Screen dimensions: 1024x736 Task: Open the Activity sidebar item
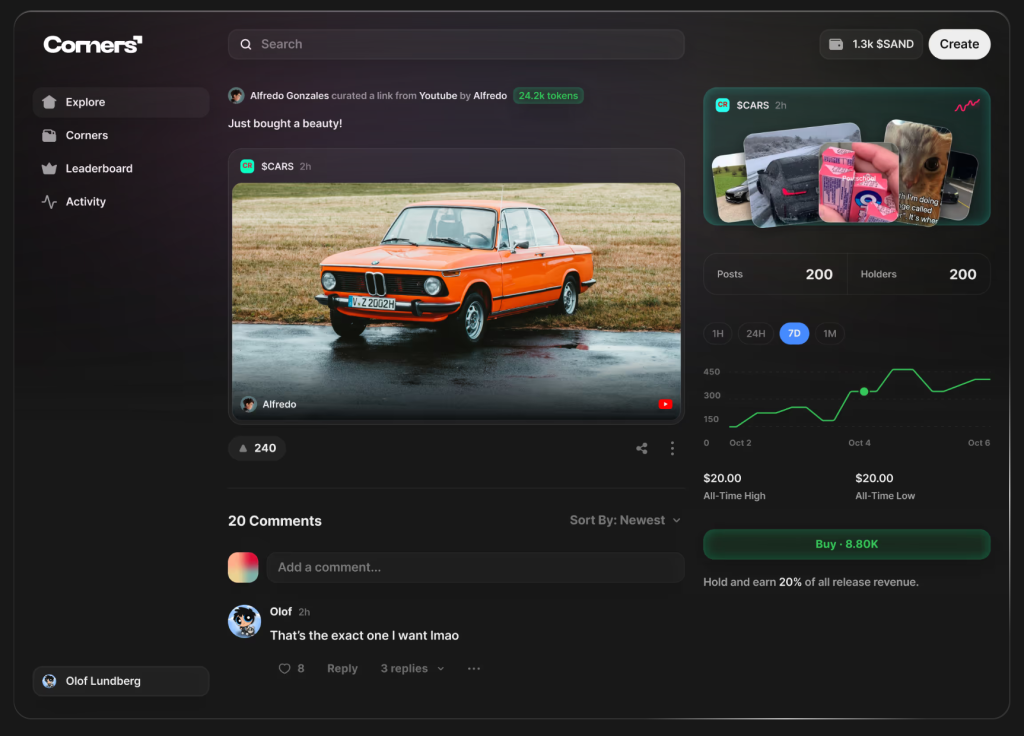tap(86, 202)
